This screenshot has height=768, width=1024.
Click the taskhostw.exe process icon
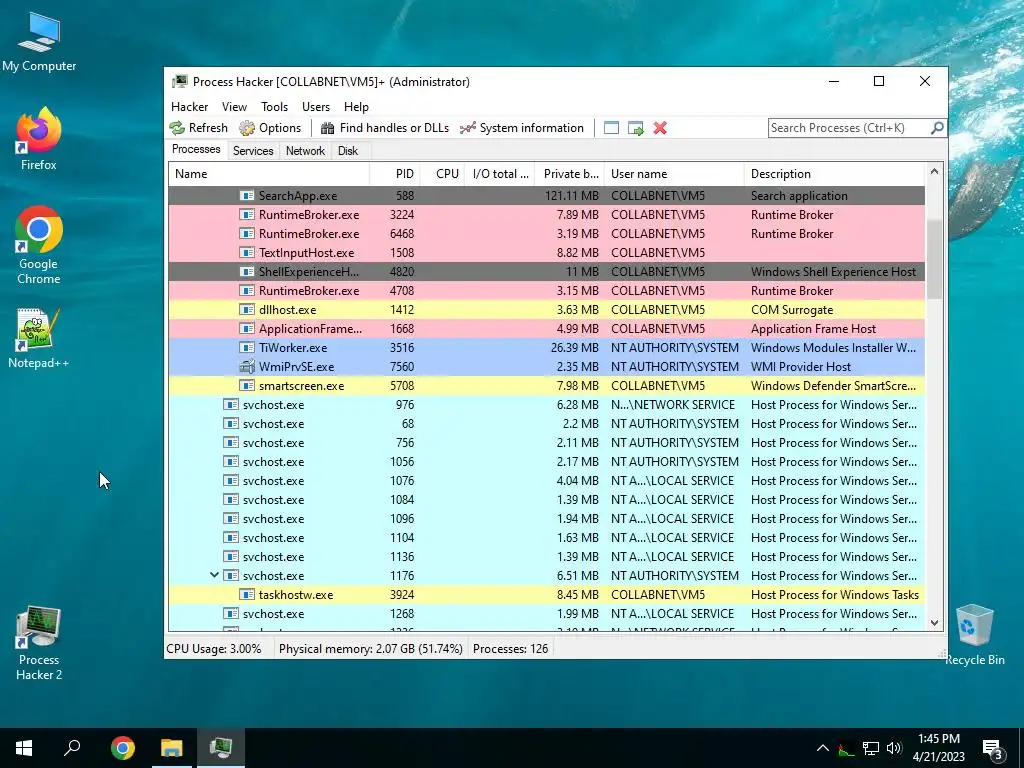tap(247, 594)
